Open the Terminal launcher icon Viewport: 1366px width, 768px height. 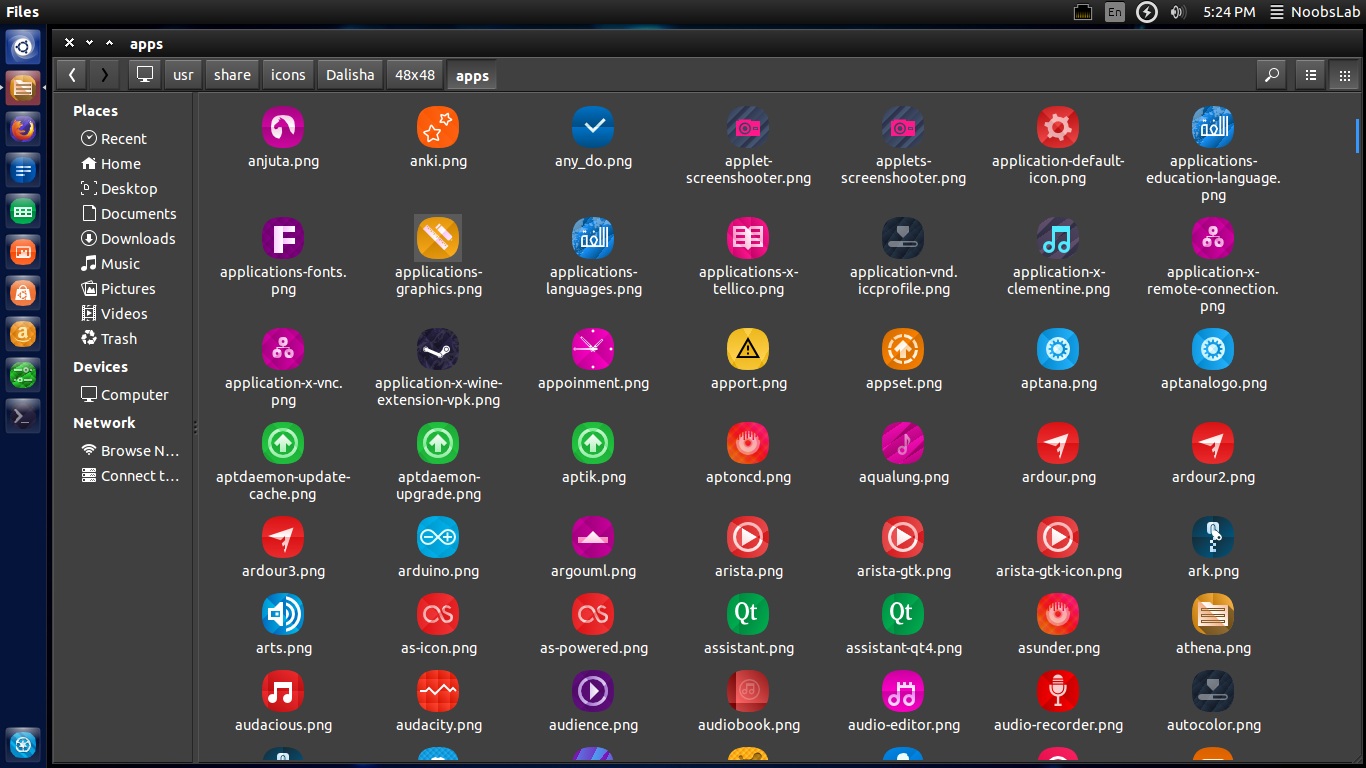point(23,416)
